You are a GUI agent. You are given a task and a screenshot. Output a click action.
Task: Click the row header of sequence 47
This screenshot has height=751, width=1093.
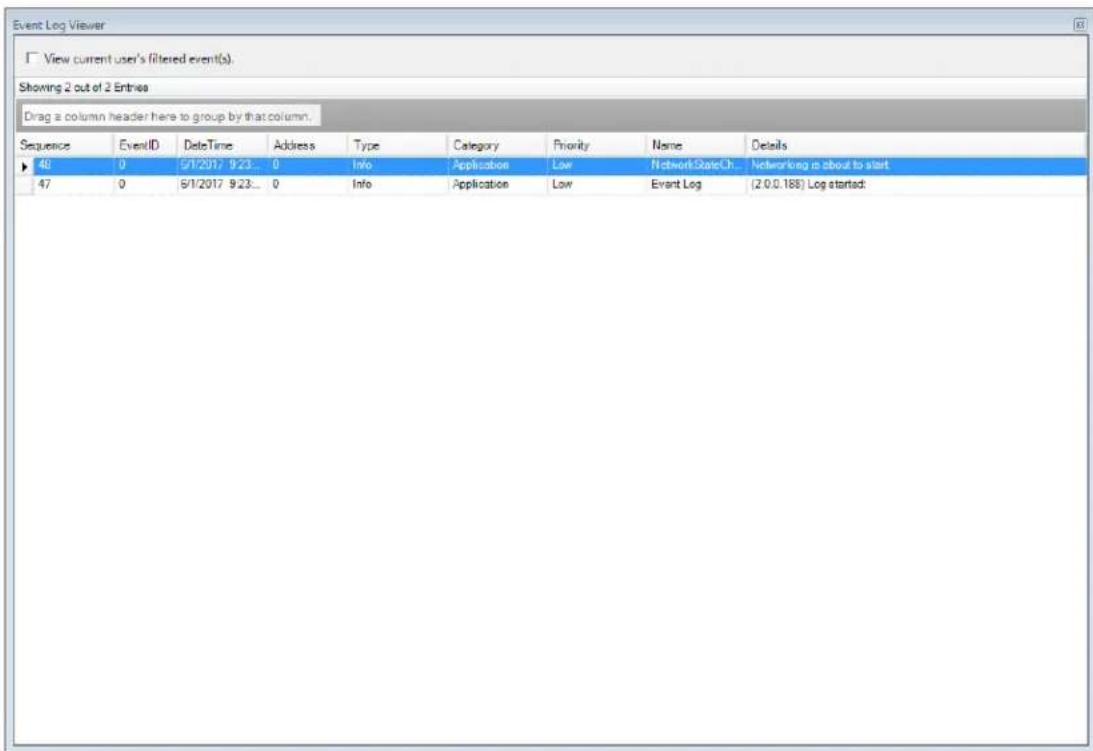(24, 185)
